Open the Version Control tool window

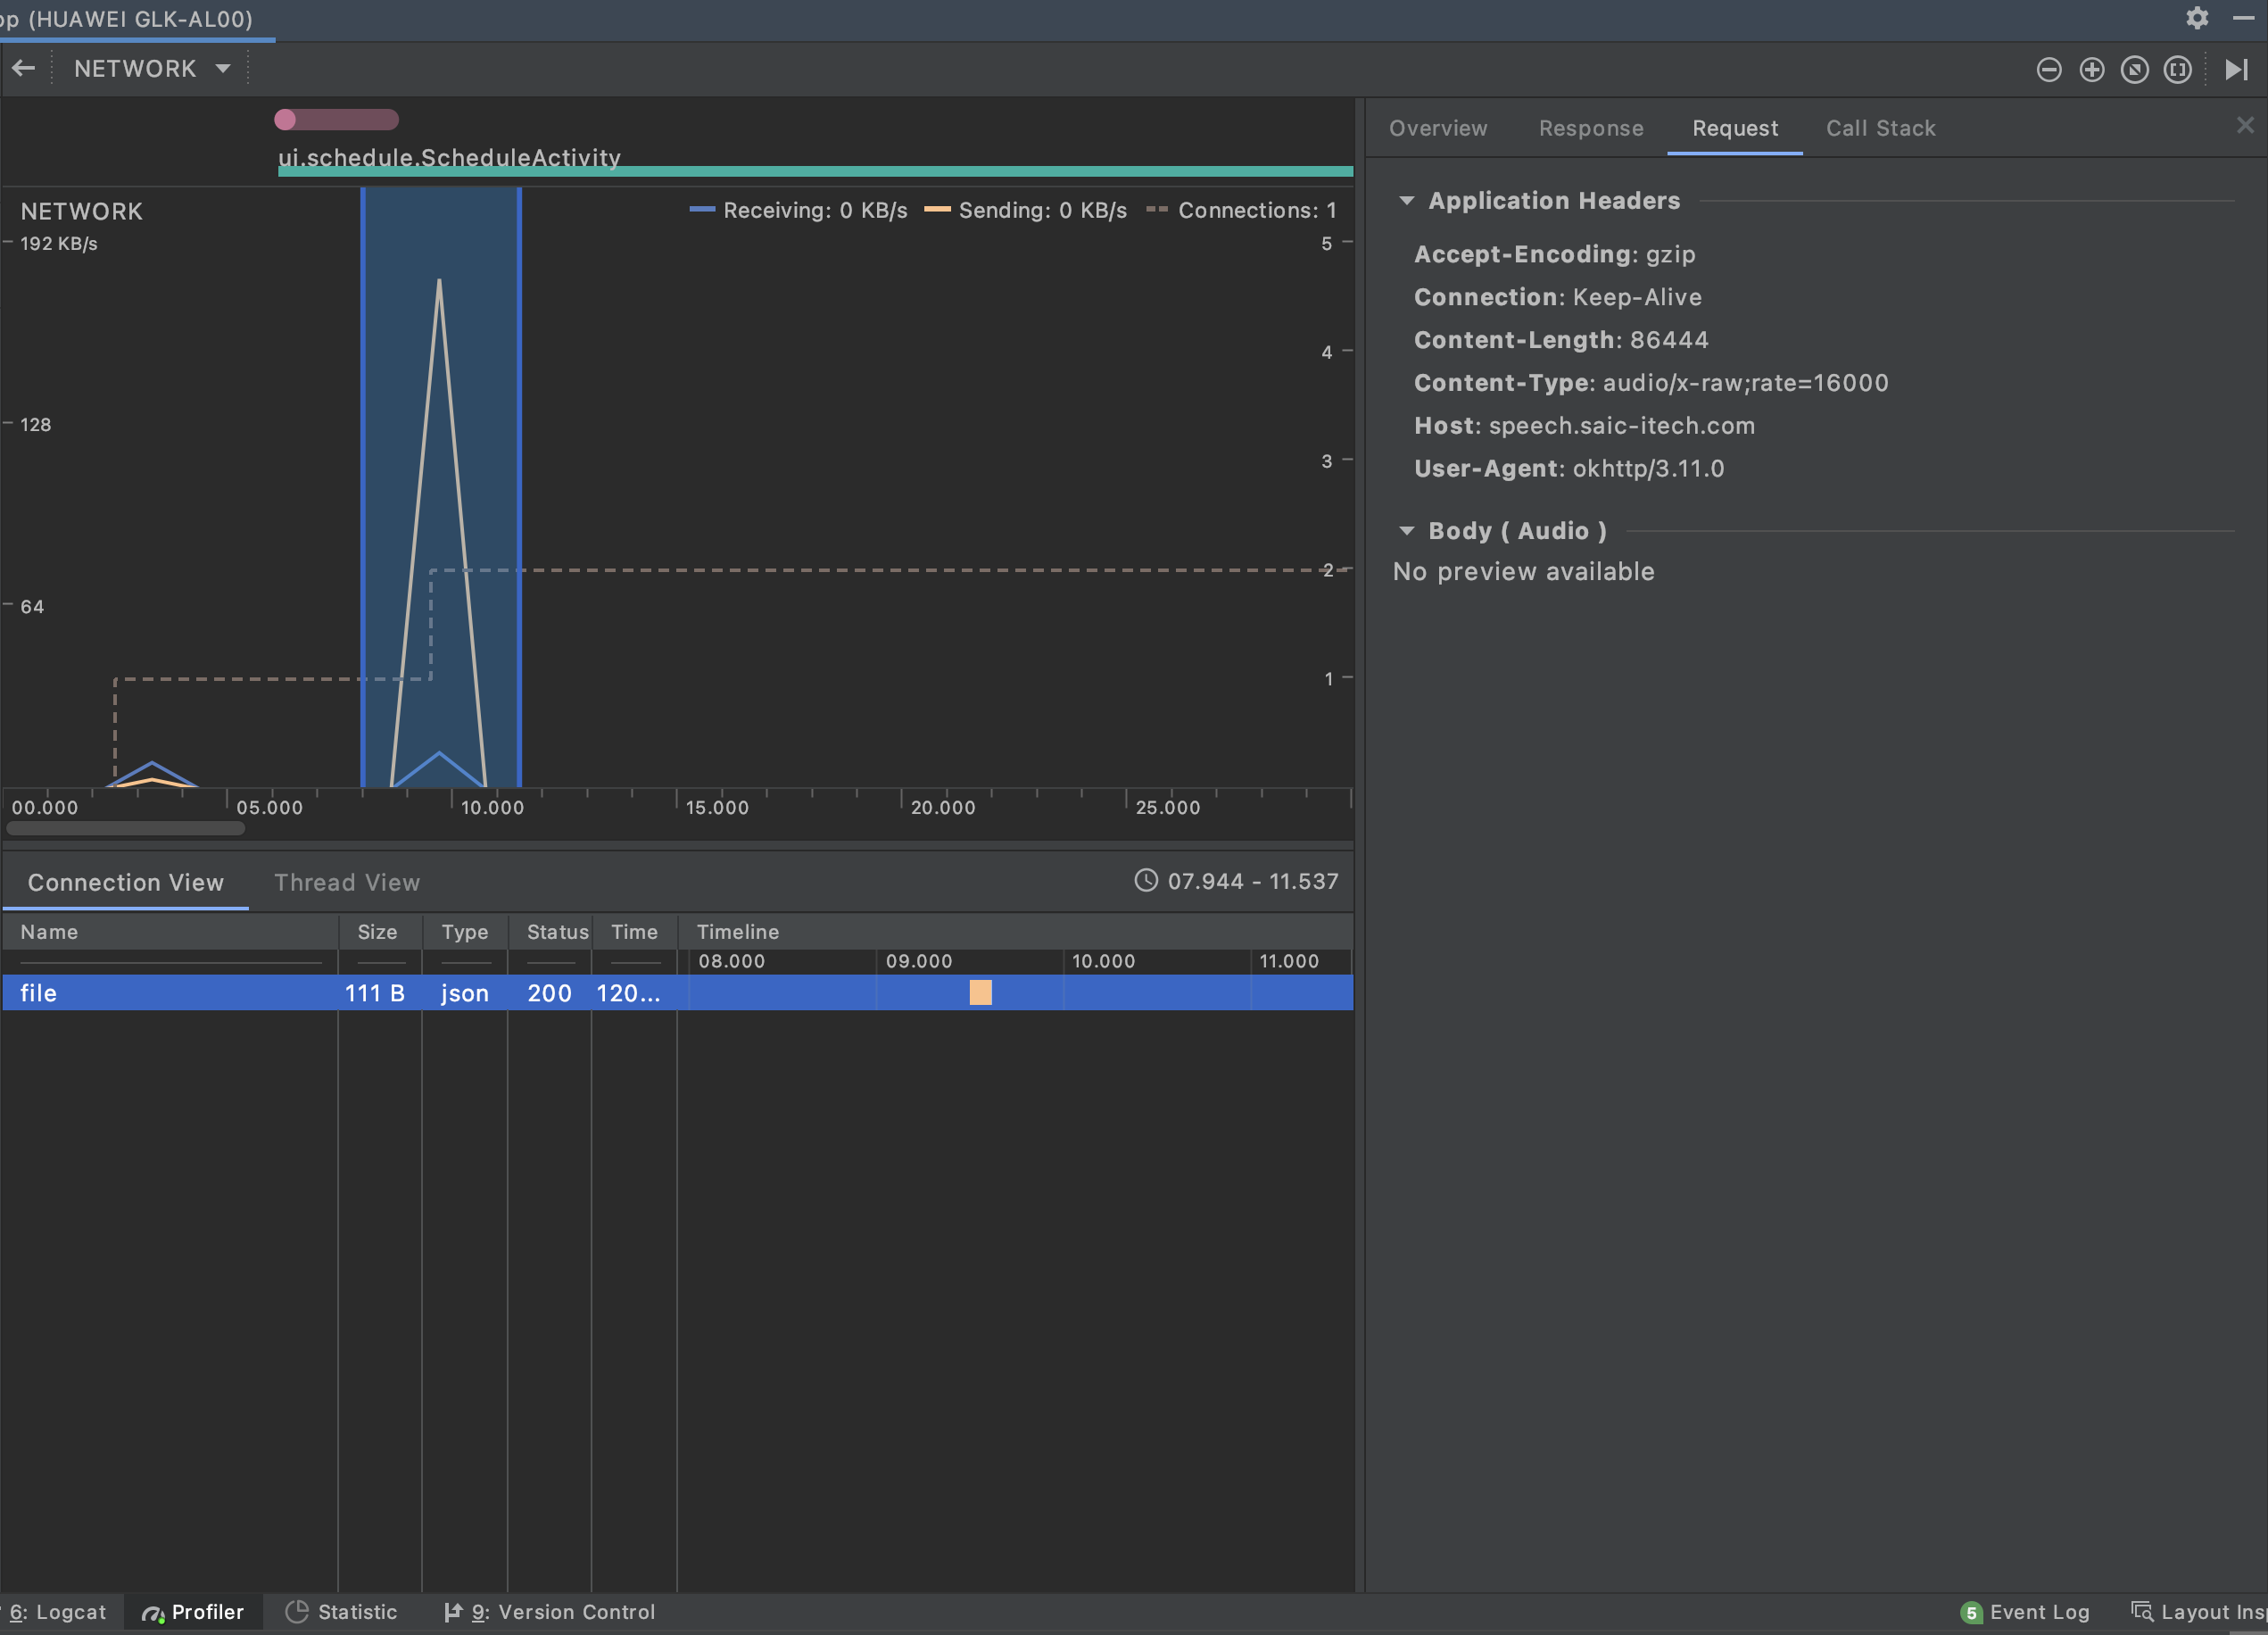549,1611
